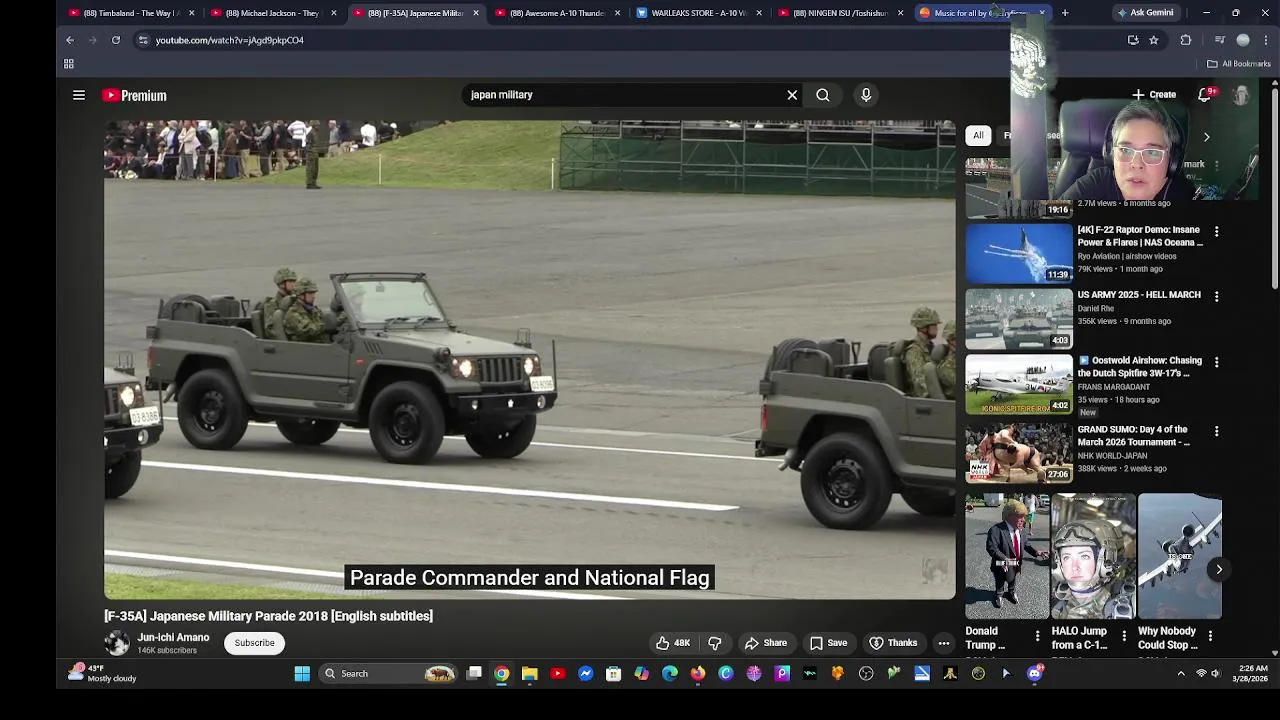Viewport: 1280px width, 720px height.
Task: Switch to NINGEN ISU tab
Action: 840,13
